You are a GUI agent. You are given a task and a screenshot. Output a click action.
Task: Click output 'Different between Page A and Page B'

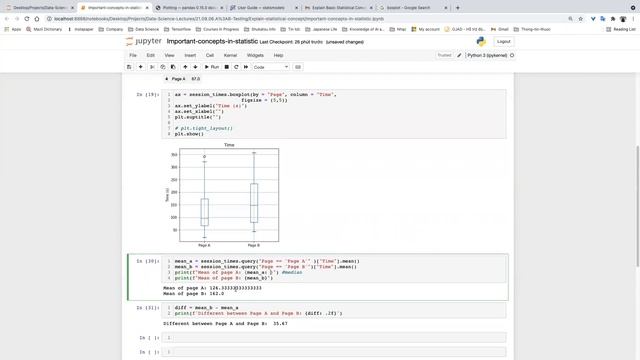(225, 324)
